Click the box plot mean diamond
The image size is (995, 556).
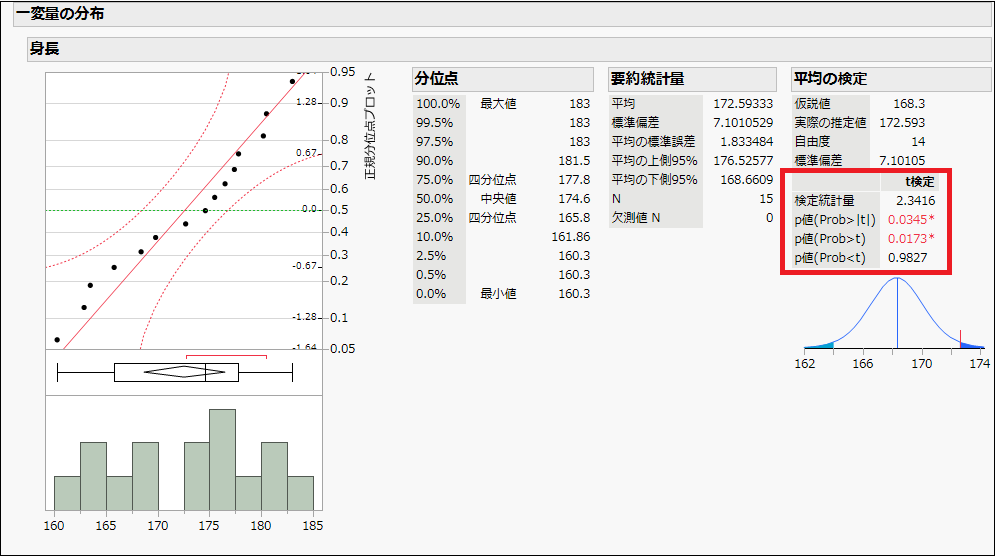[x=185, y=372]
